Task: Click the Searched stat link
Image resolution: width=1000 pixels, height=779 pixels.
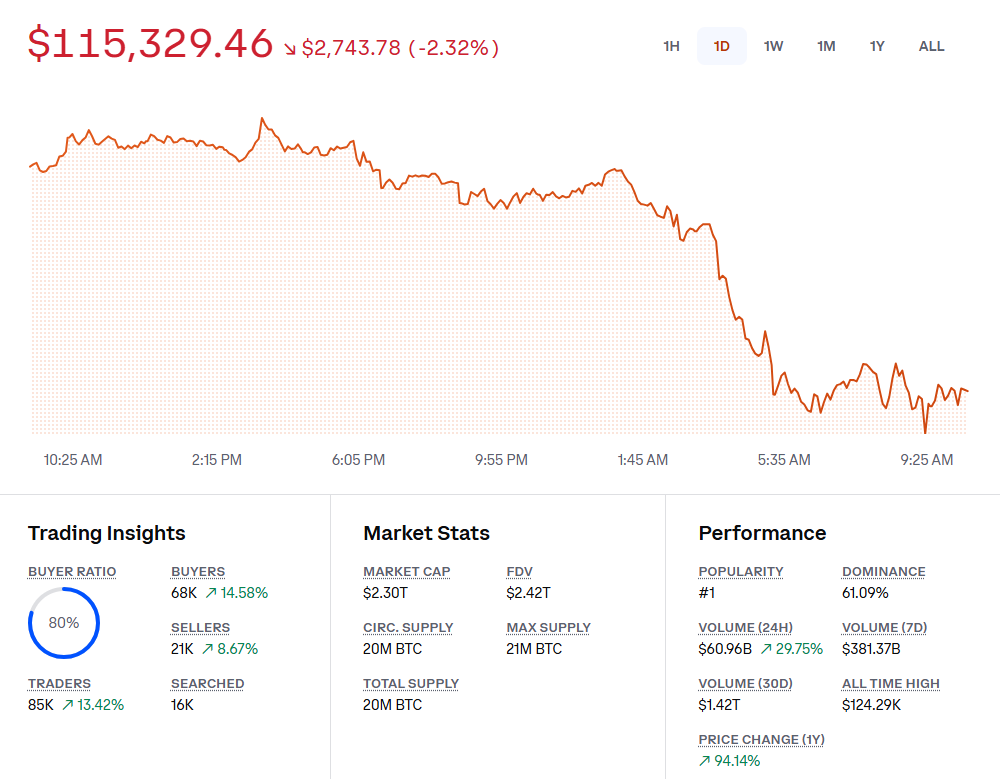Action: tap(207, 683)
